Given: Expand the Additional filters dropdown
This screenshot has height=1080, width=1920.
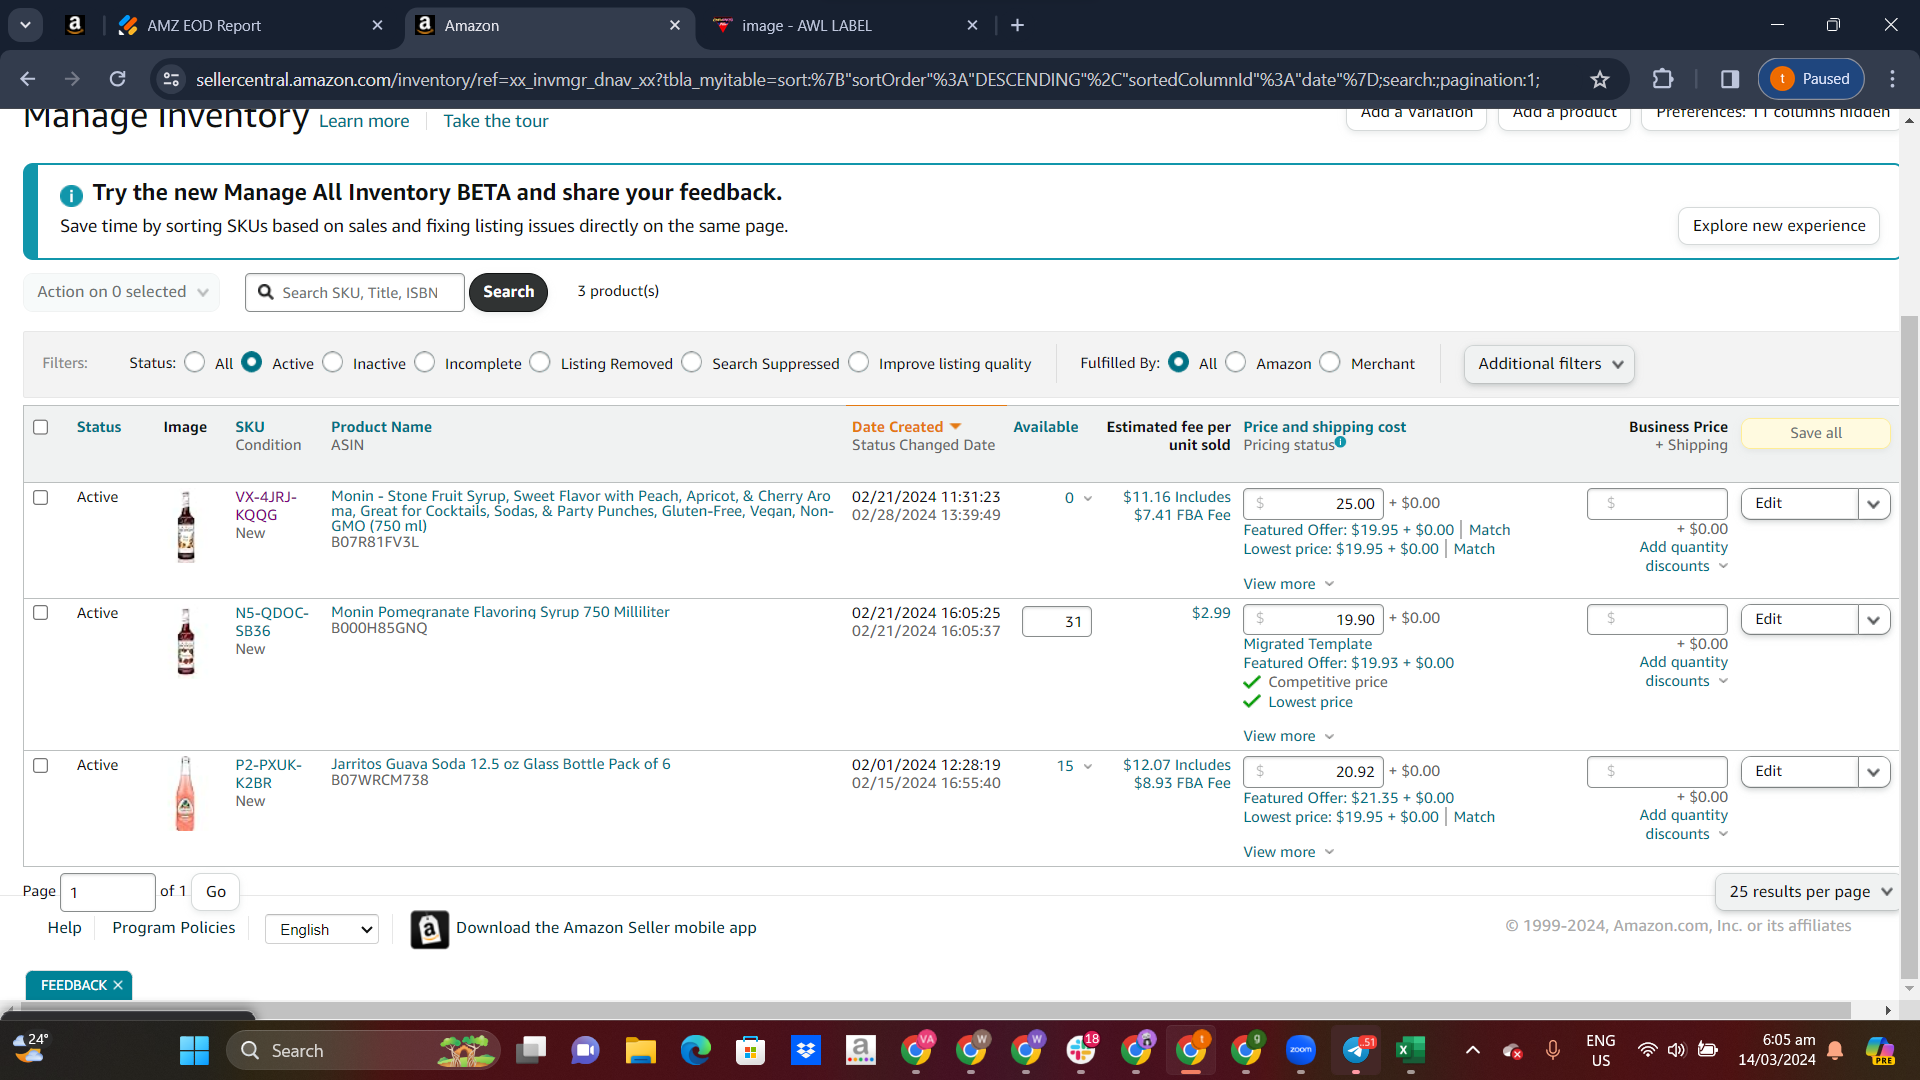Looking at the screenshot, I should (1549, 364).
